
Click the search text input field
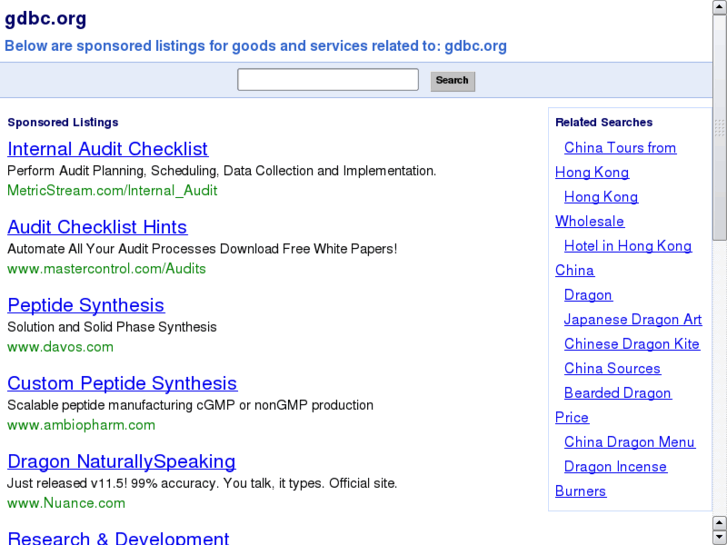tap(327, 80)
